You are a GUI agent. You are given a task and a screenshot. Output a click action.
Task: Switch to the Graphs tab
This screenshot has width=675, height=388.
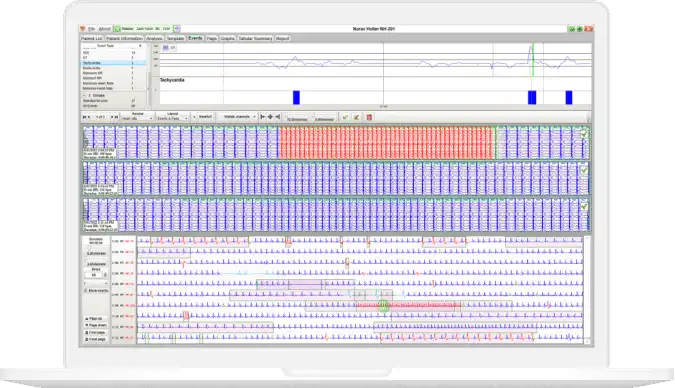coord(228,38)
